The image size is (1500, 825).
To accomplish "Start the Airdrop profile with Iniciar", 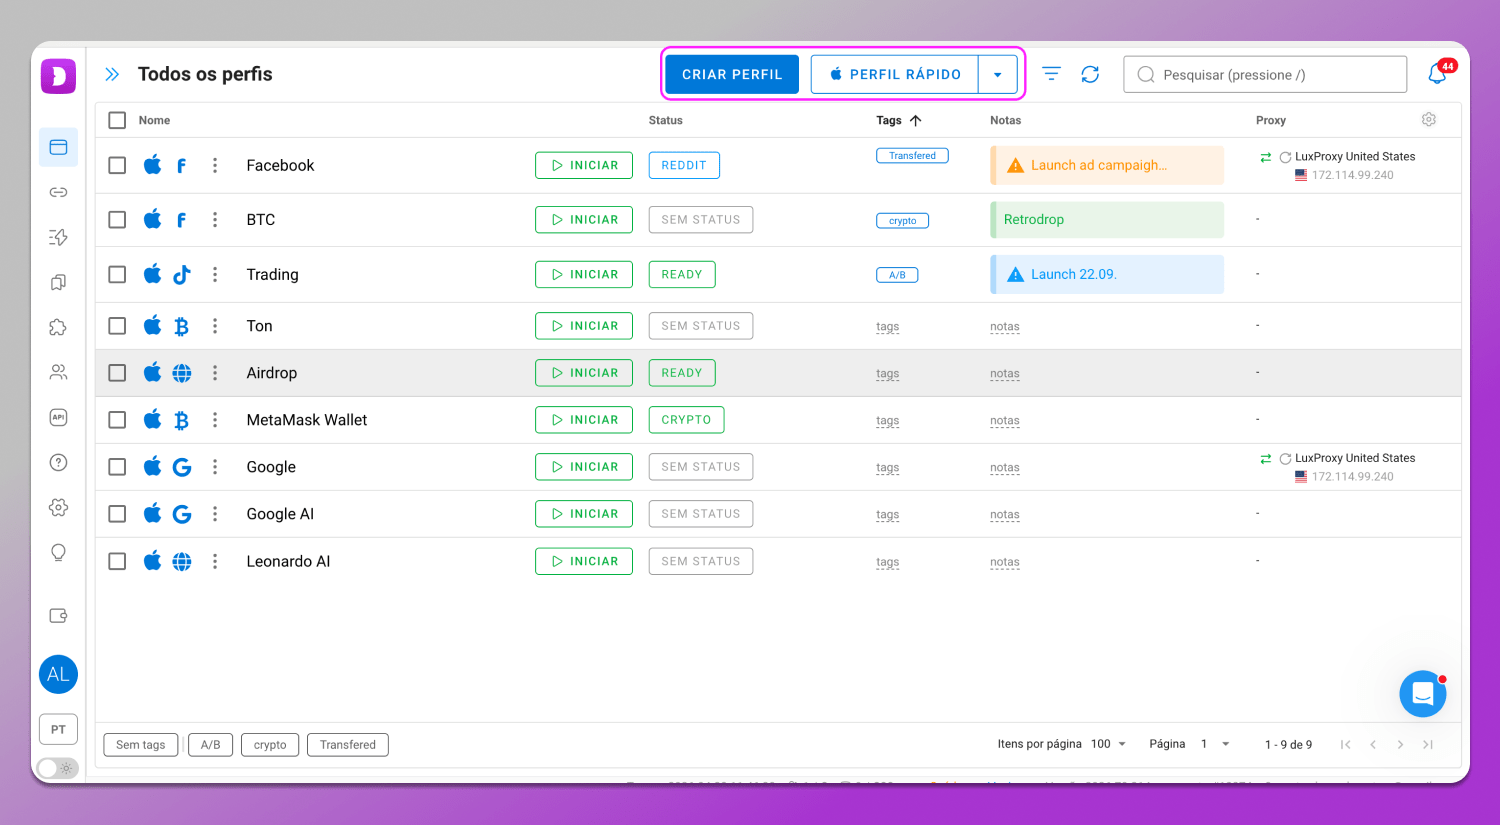I will tap(584, 373).
